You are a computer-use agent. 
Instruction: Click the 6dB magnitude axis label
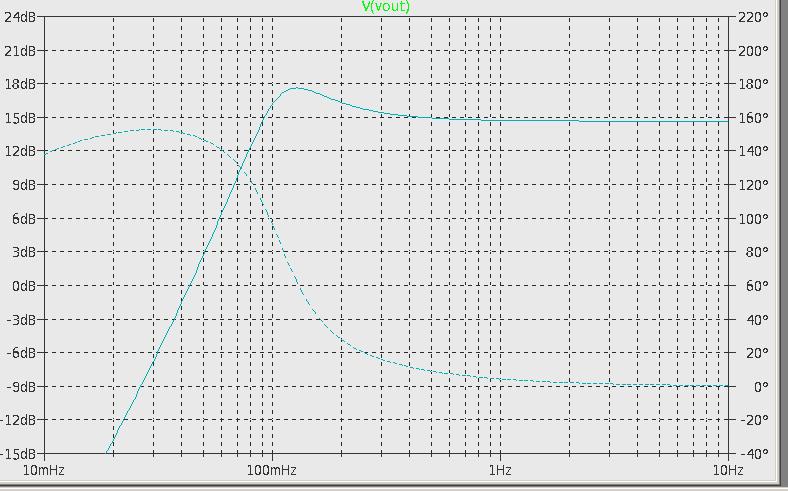(24, 219)
